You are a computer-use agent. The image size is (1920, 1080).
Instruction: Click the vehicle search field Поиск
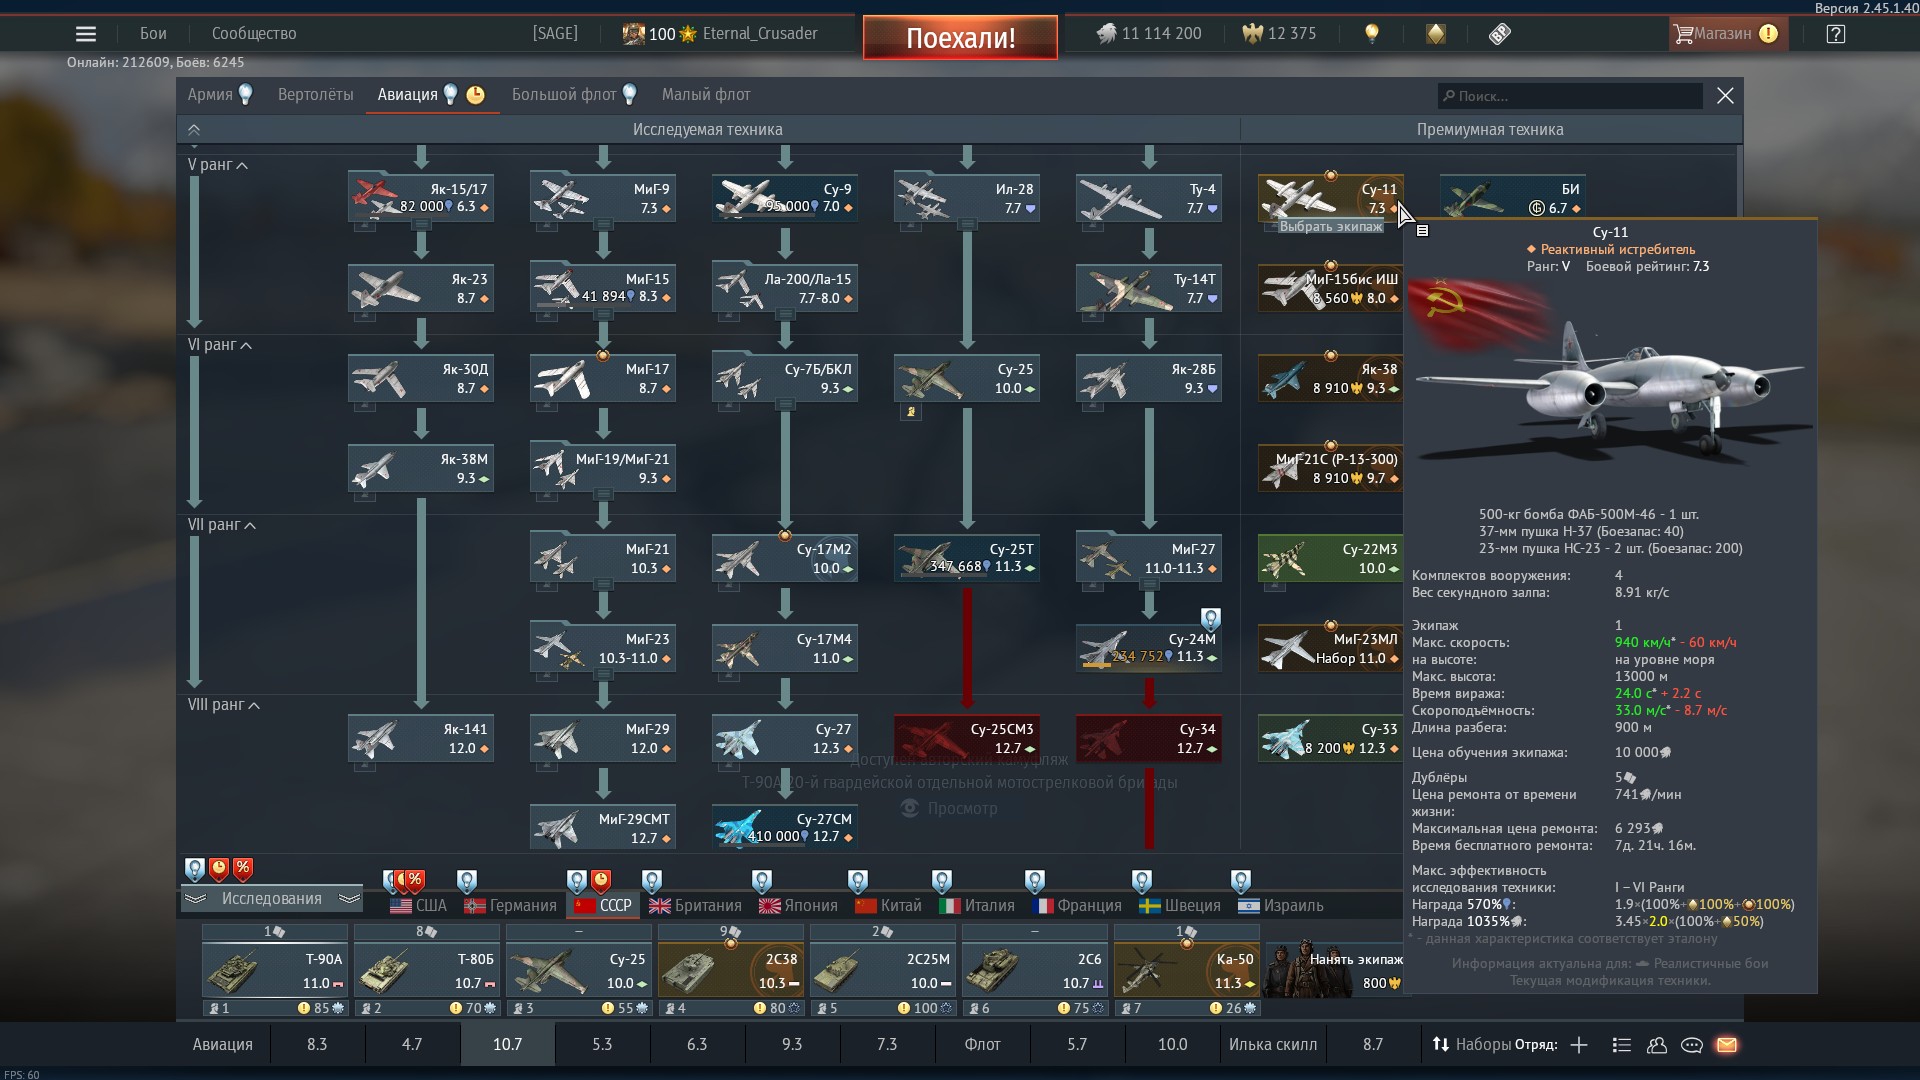click(1570, 96)
